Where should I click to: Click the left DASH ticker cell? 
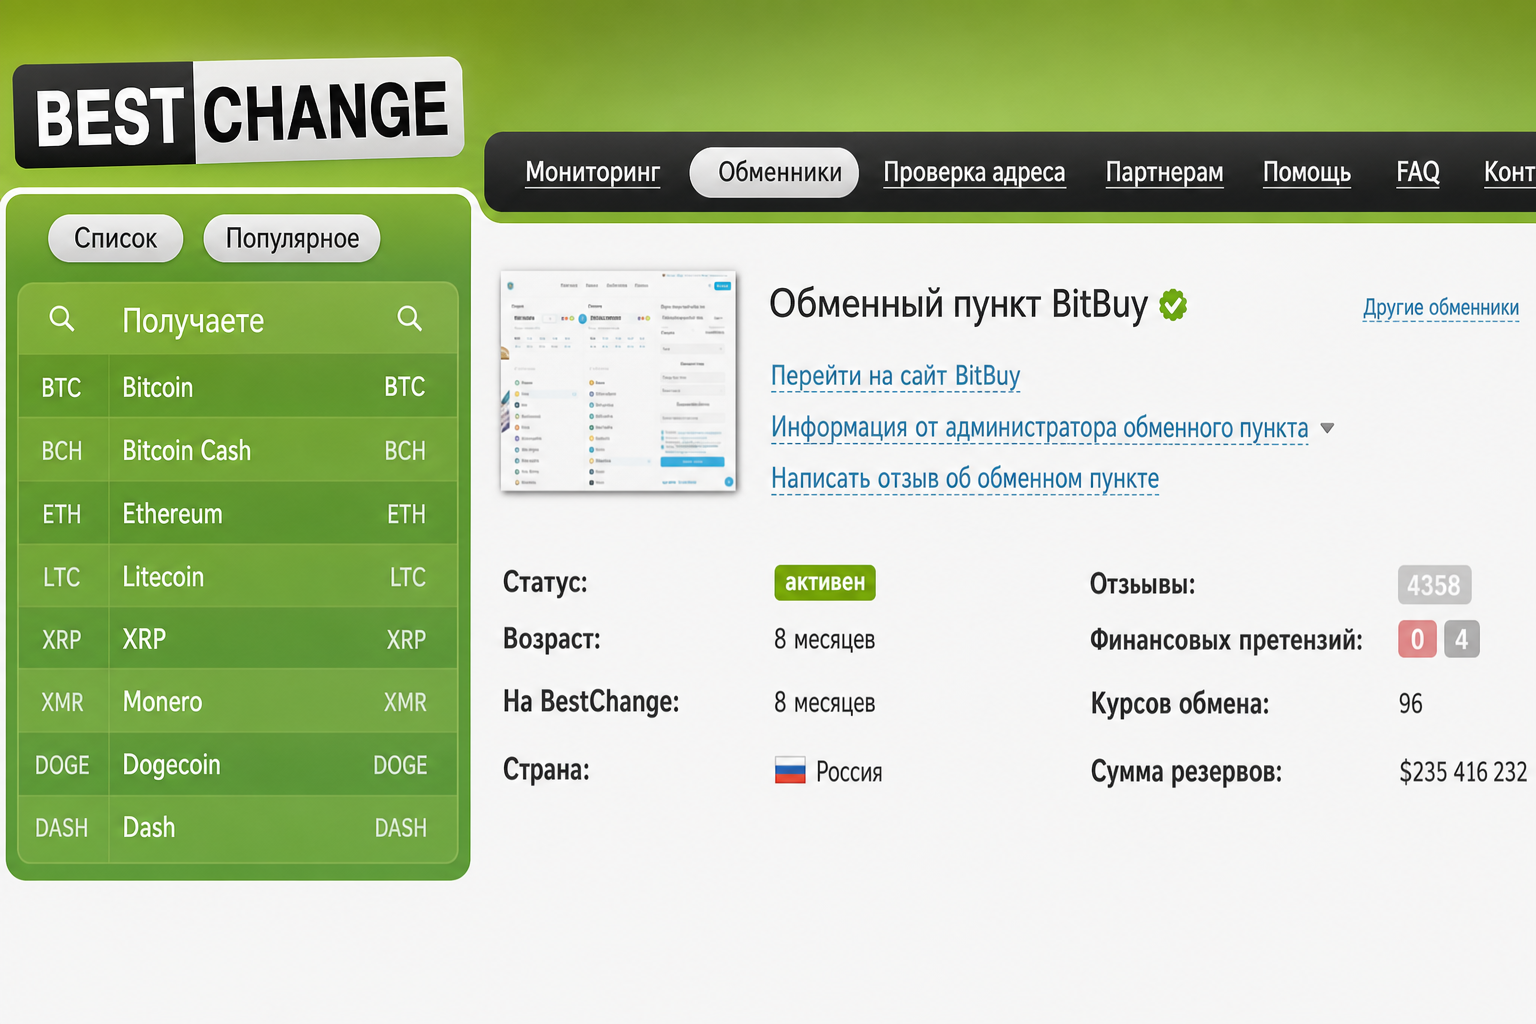click(x=62, y=828)
